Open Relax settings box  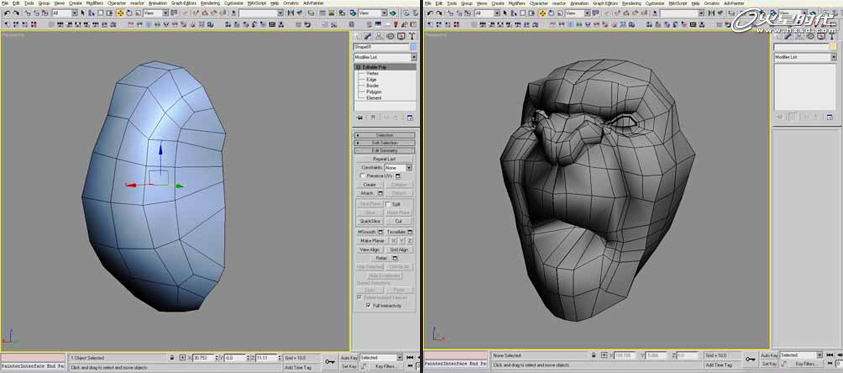(395, 258)
